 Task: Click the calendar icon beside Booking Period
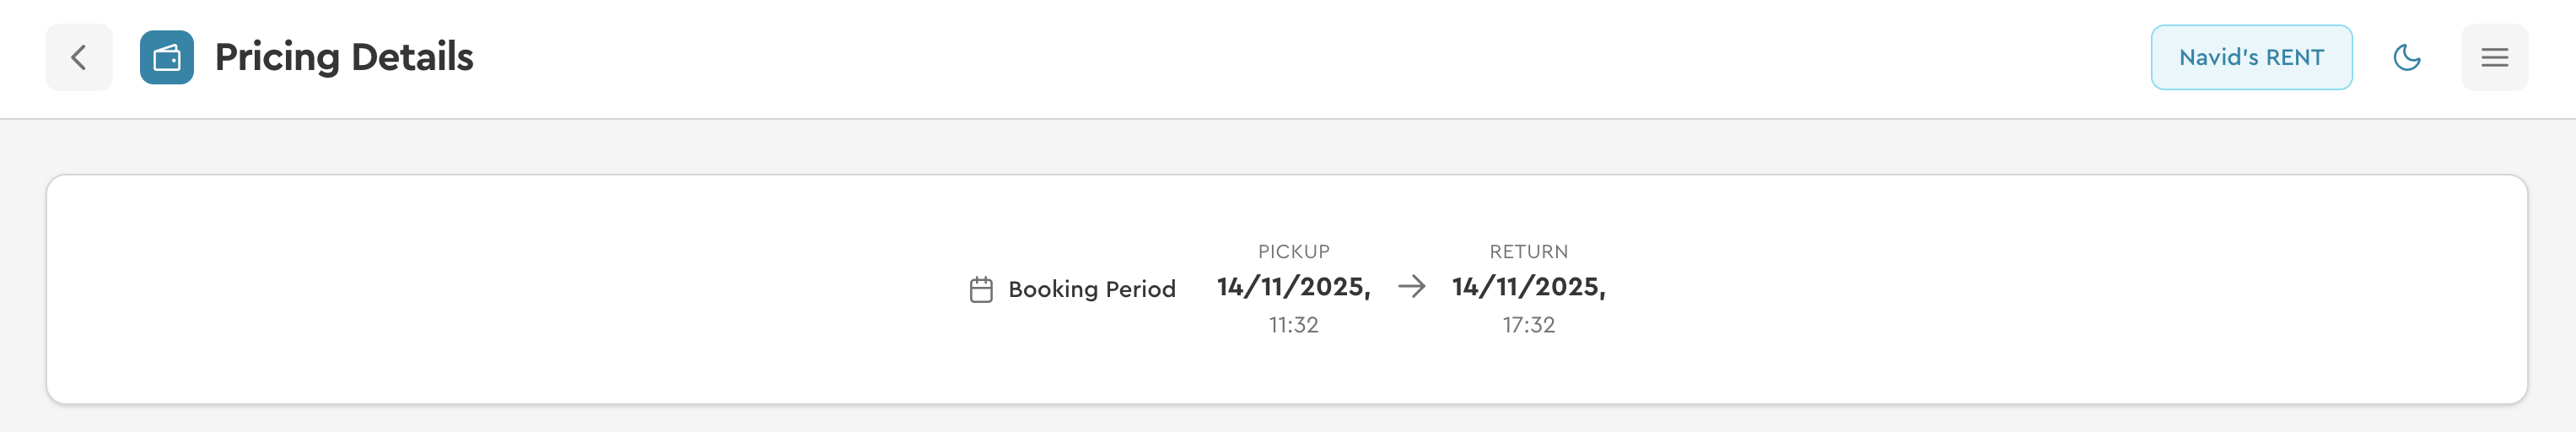(x=981, y=290)
